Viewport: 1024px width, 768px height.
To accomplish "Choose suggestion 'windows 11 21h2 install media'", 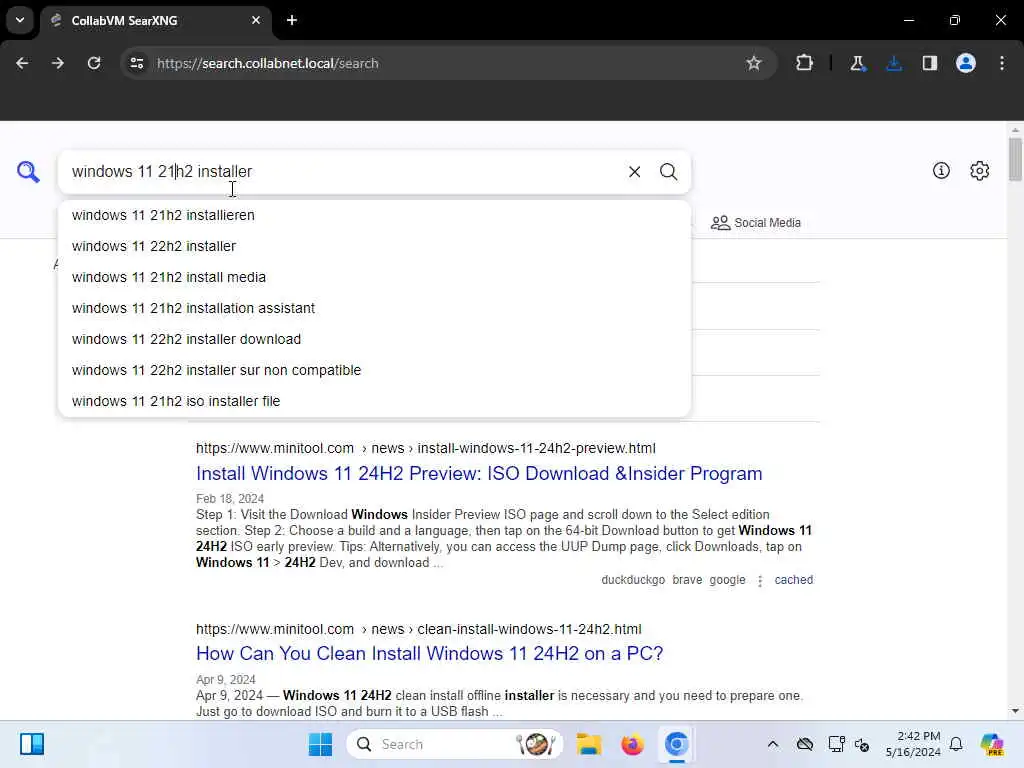I will pos(374,278).
